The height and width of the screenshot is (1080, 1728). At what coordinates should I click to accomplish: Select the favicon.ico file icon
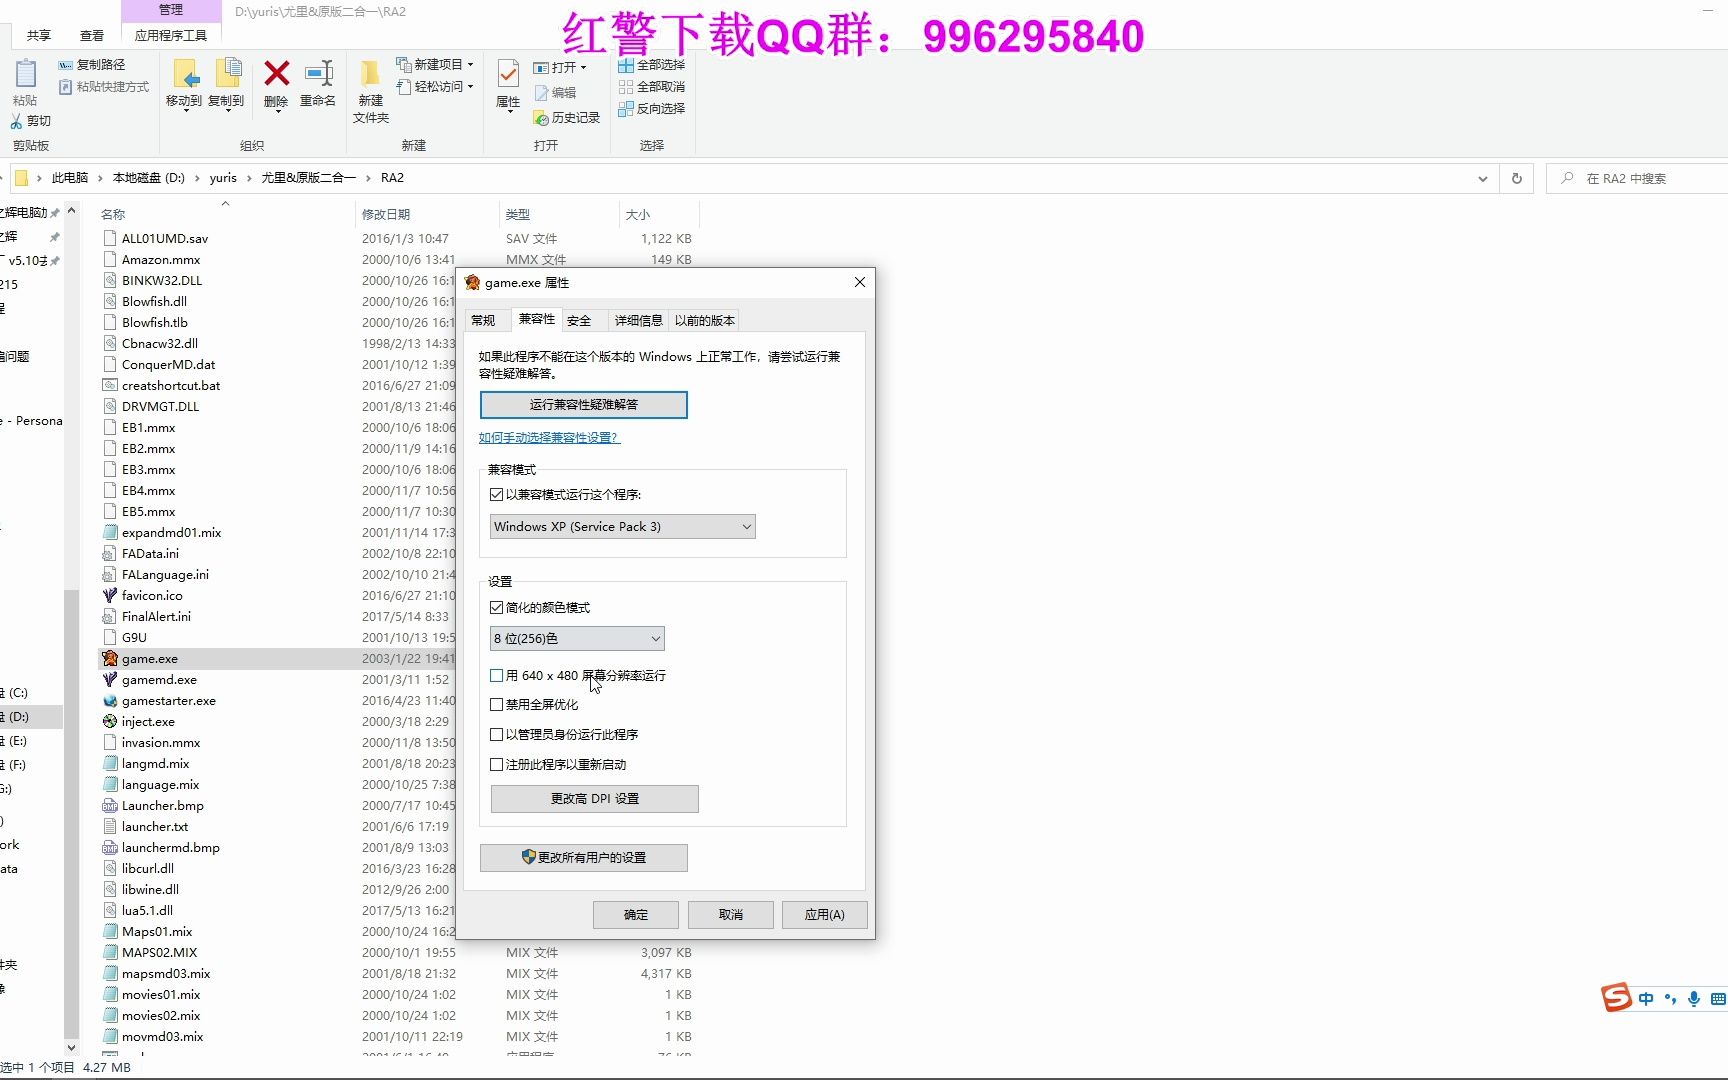110,596
